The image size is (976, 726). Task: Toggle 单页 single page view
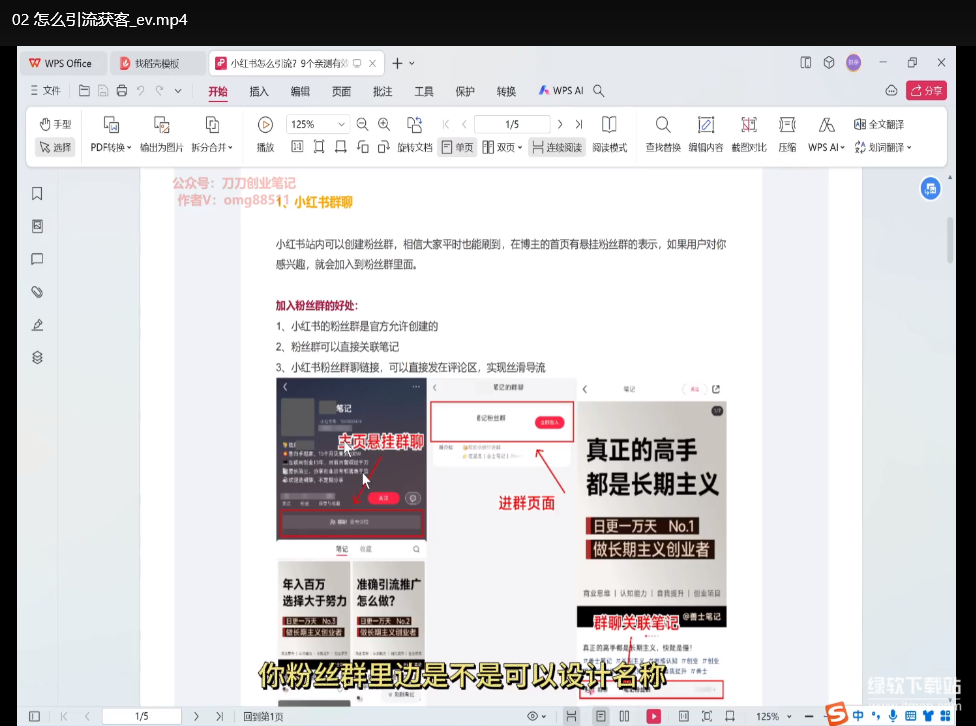point(457,147)
